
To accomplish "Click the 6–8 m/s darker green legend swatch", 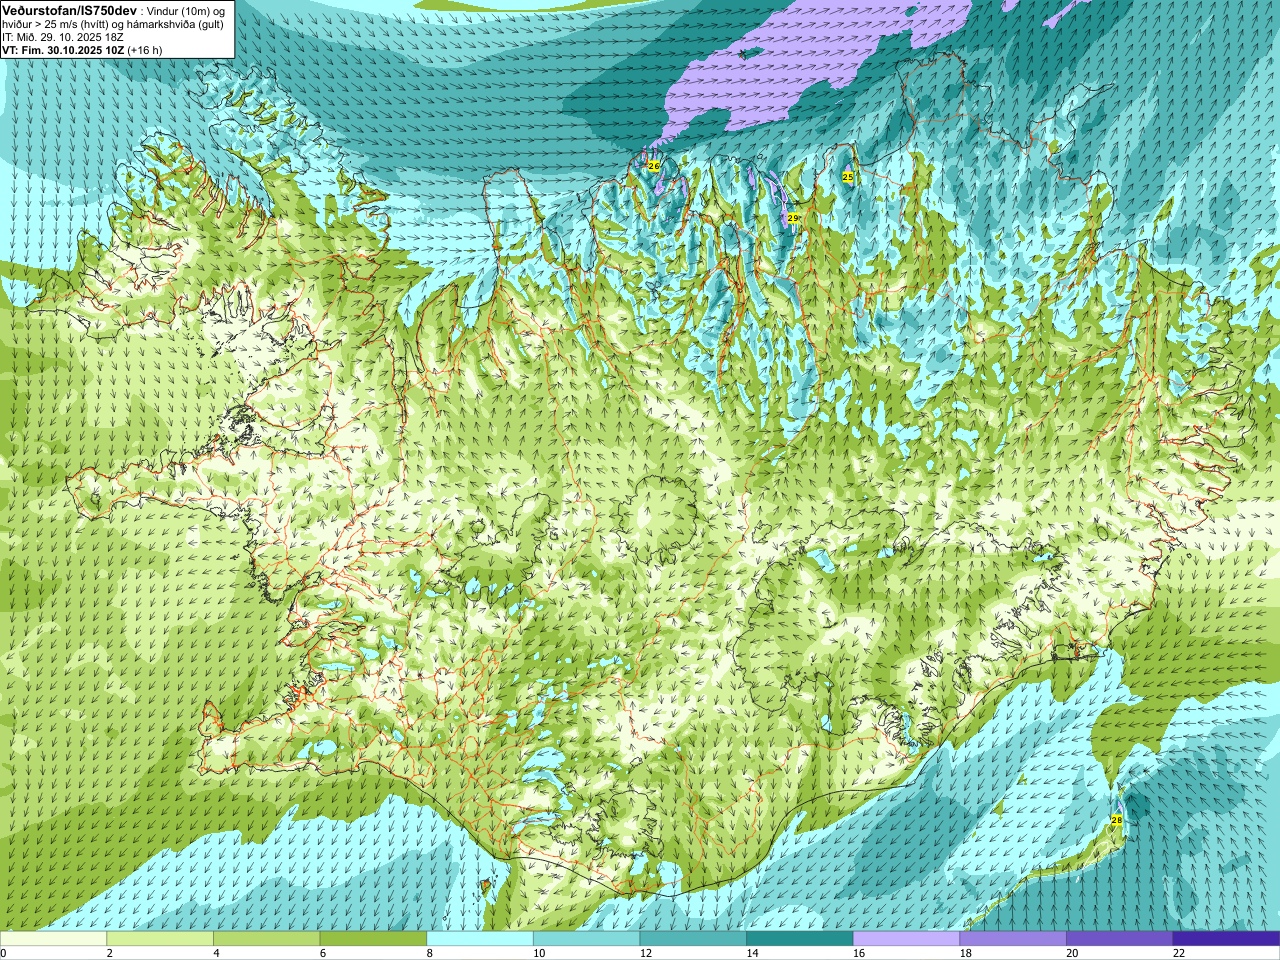I will click(x=373, y=939).
